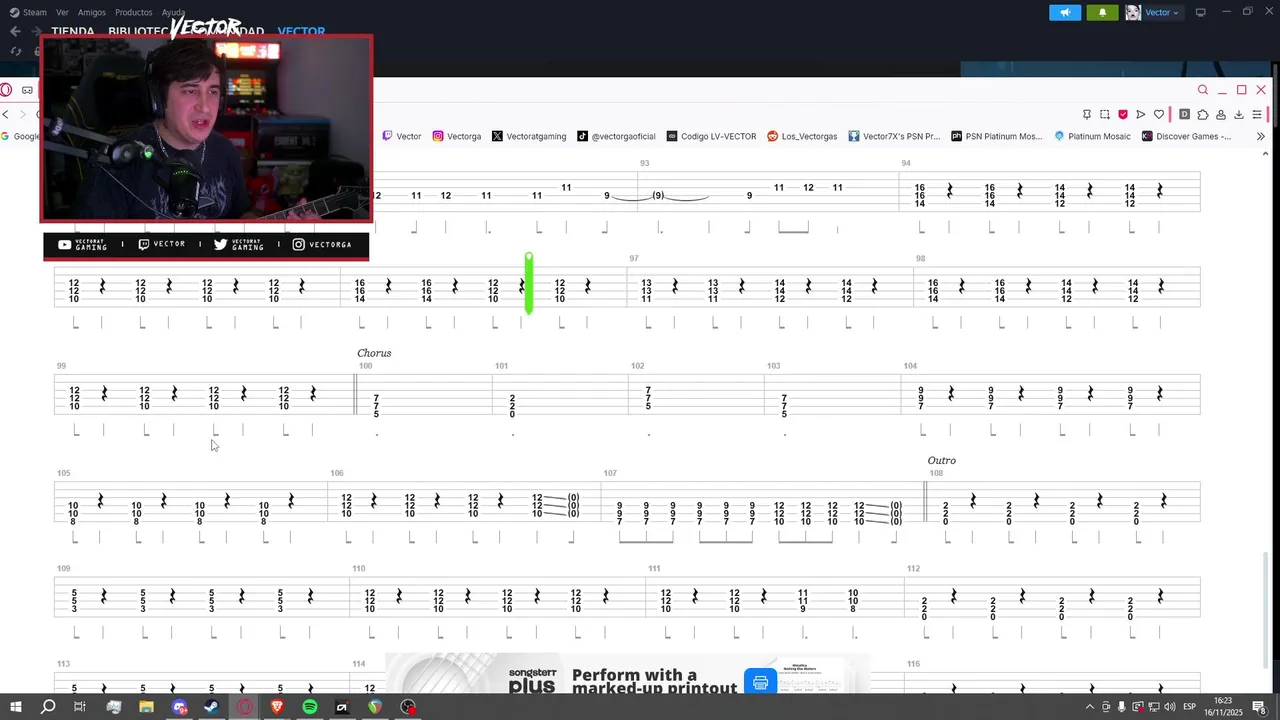Click the Steam announcements megaphone button
Viewport: 1280px width, 720px height.
coord(1065,12)
